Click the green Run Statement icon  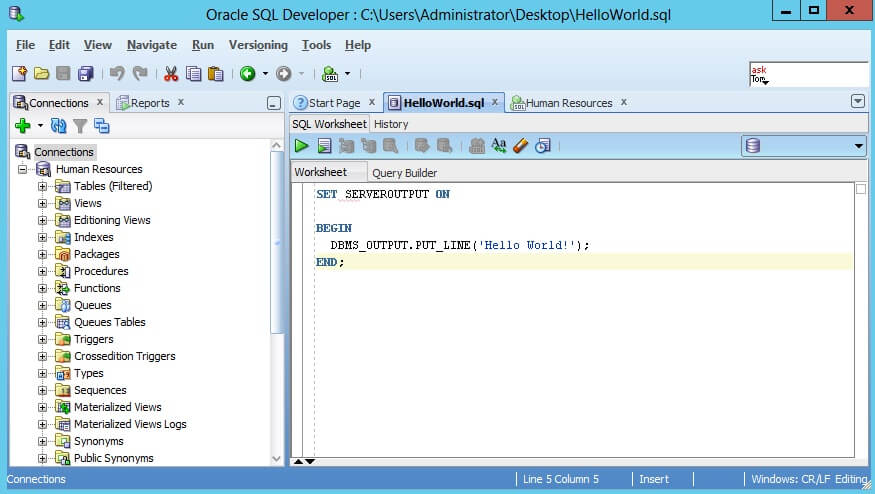[301, 146]
